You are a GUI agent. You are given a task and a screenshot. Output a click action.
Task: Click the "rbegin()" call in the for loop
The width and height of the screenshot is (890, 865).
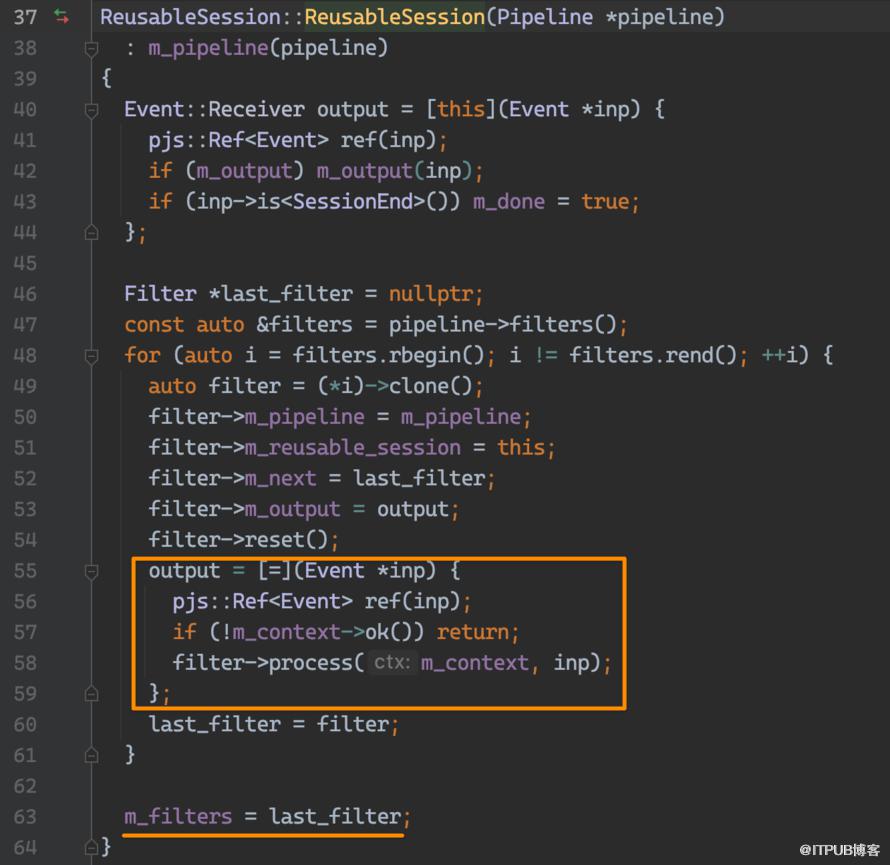coord(437,355)
